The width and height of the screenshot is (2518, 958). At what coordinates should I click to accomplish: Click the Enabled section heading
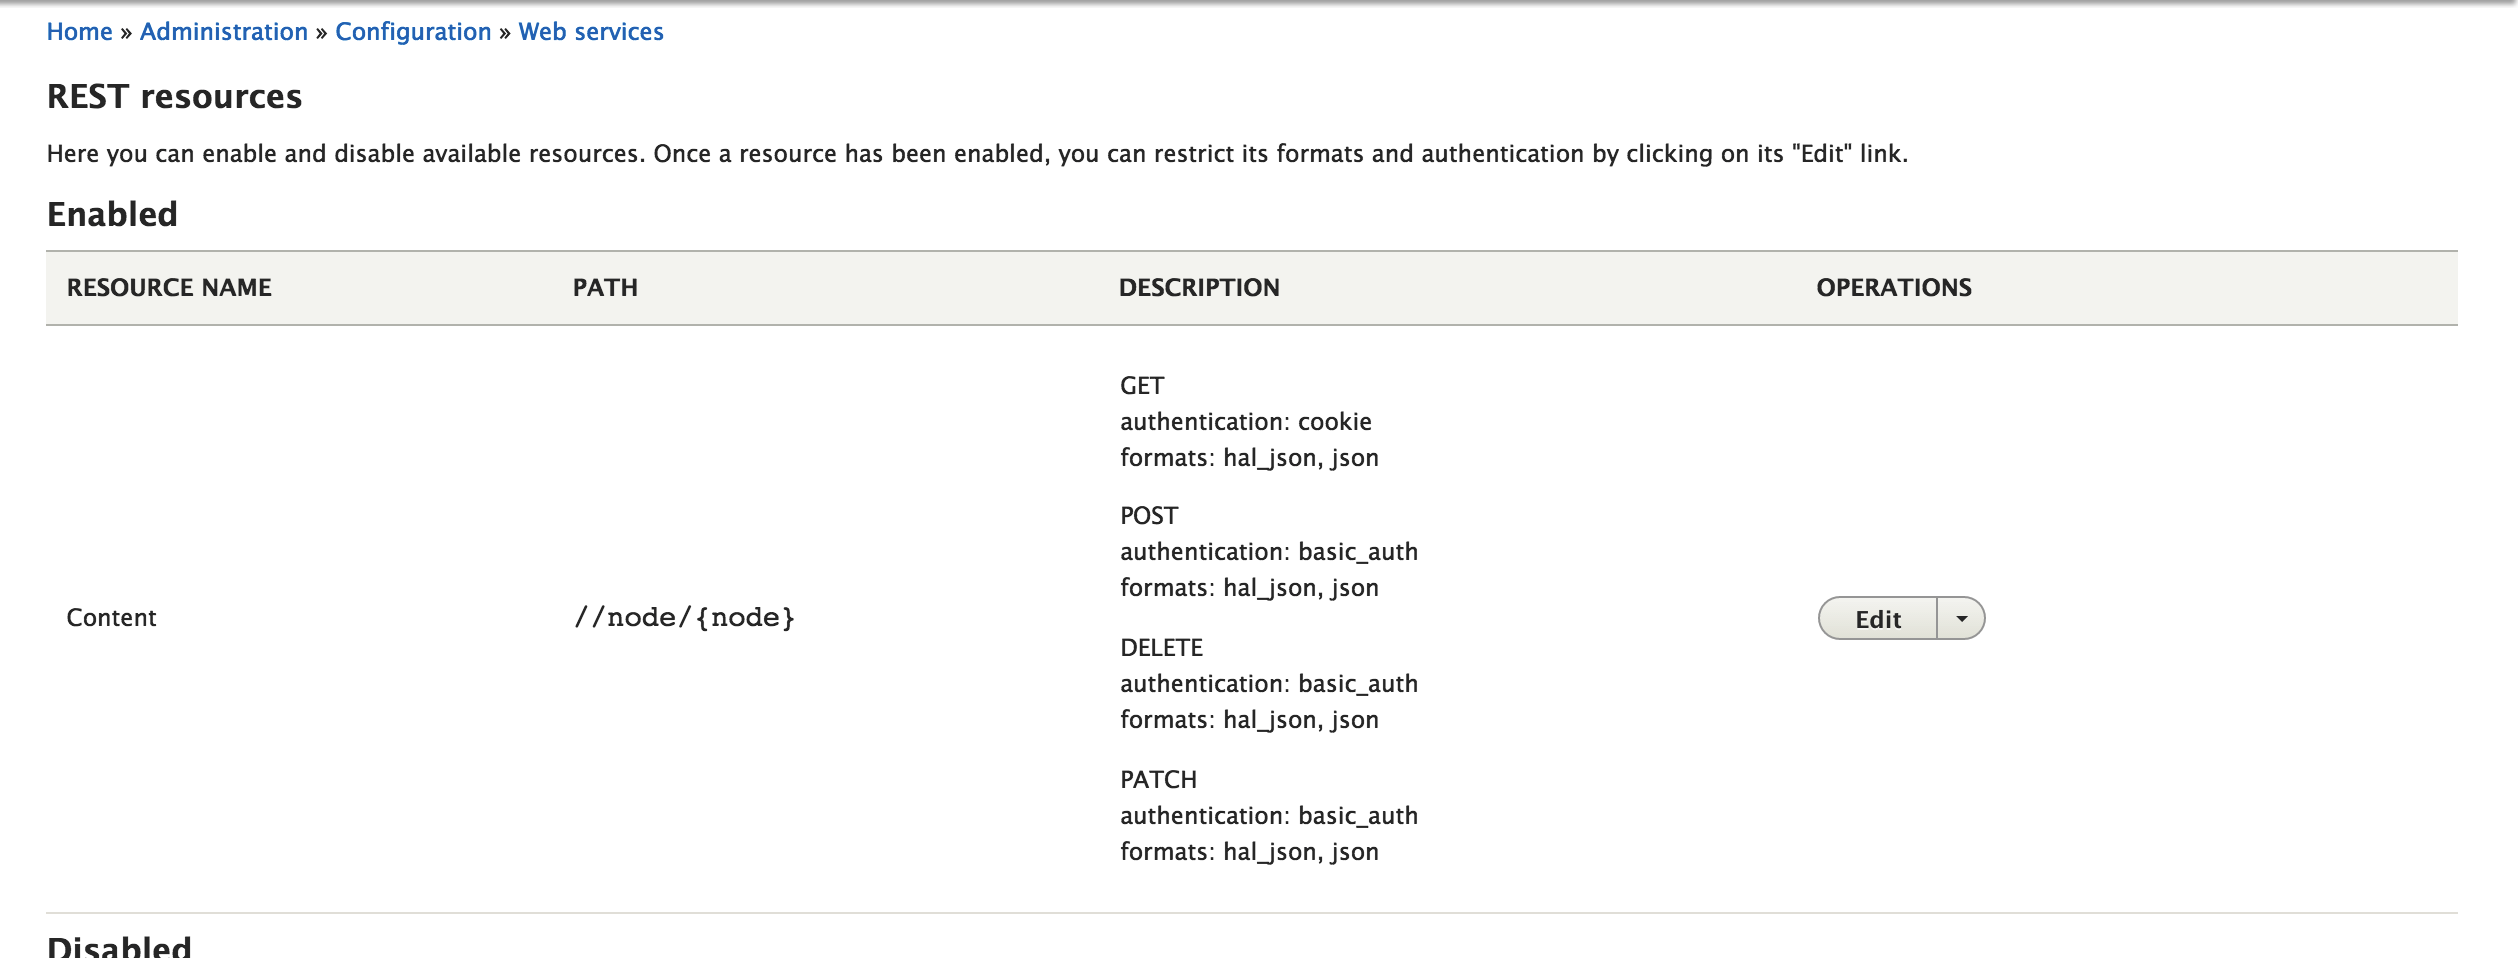pyautogui.click(x=112, y=215)
